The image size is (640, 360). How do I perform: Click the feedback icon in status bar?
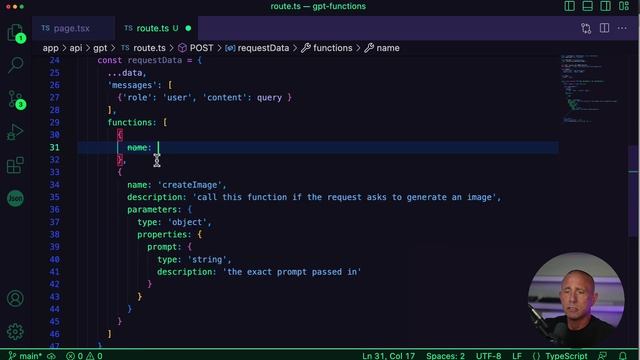pos(602,356)
